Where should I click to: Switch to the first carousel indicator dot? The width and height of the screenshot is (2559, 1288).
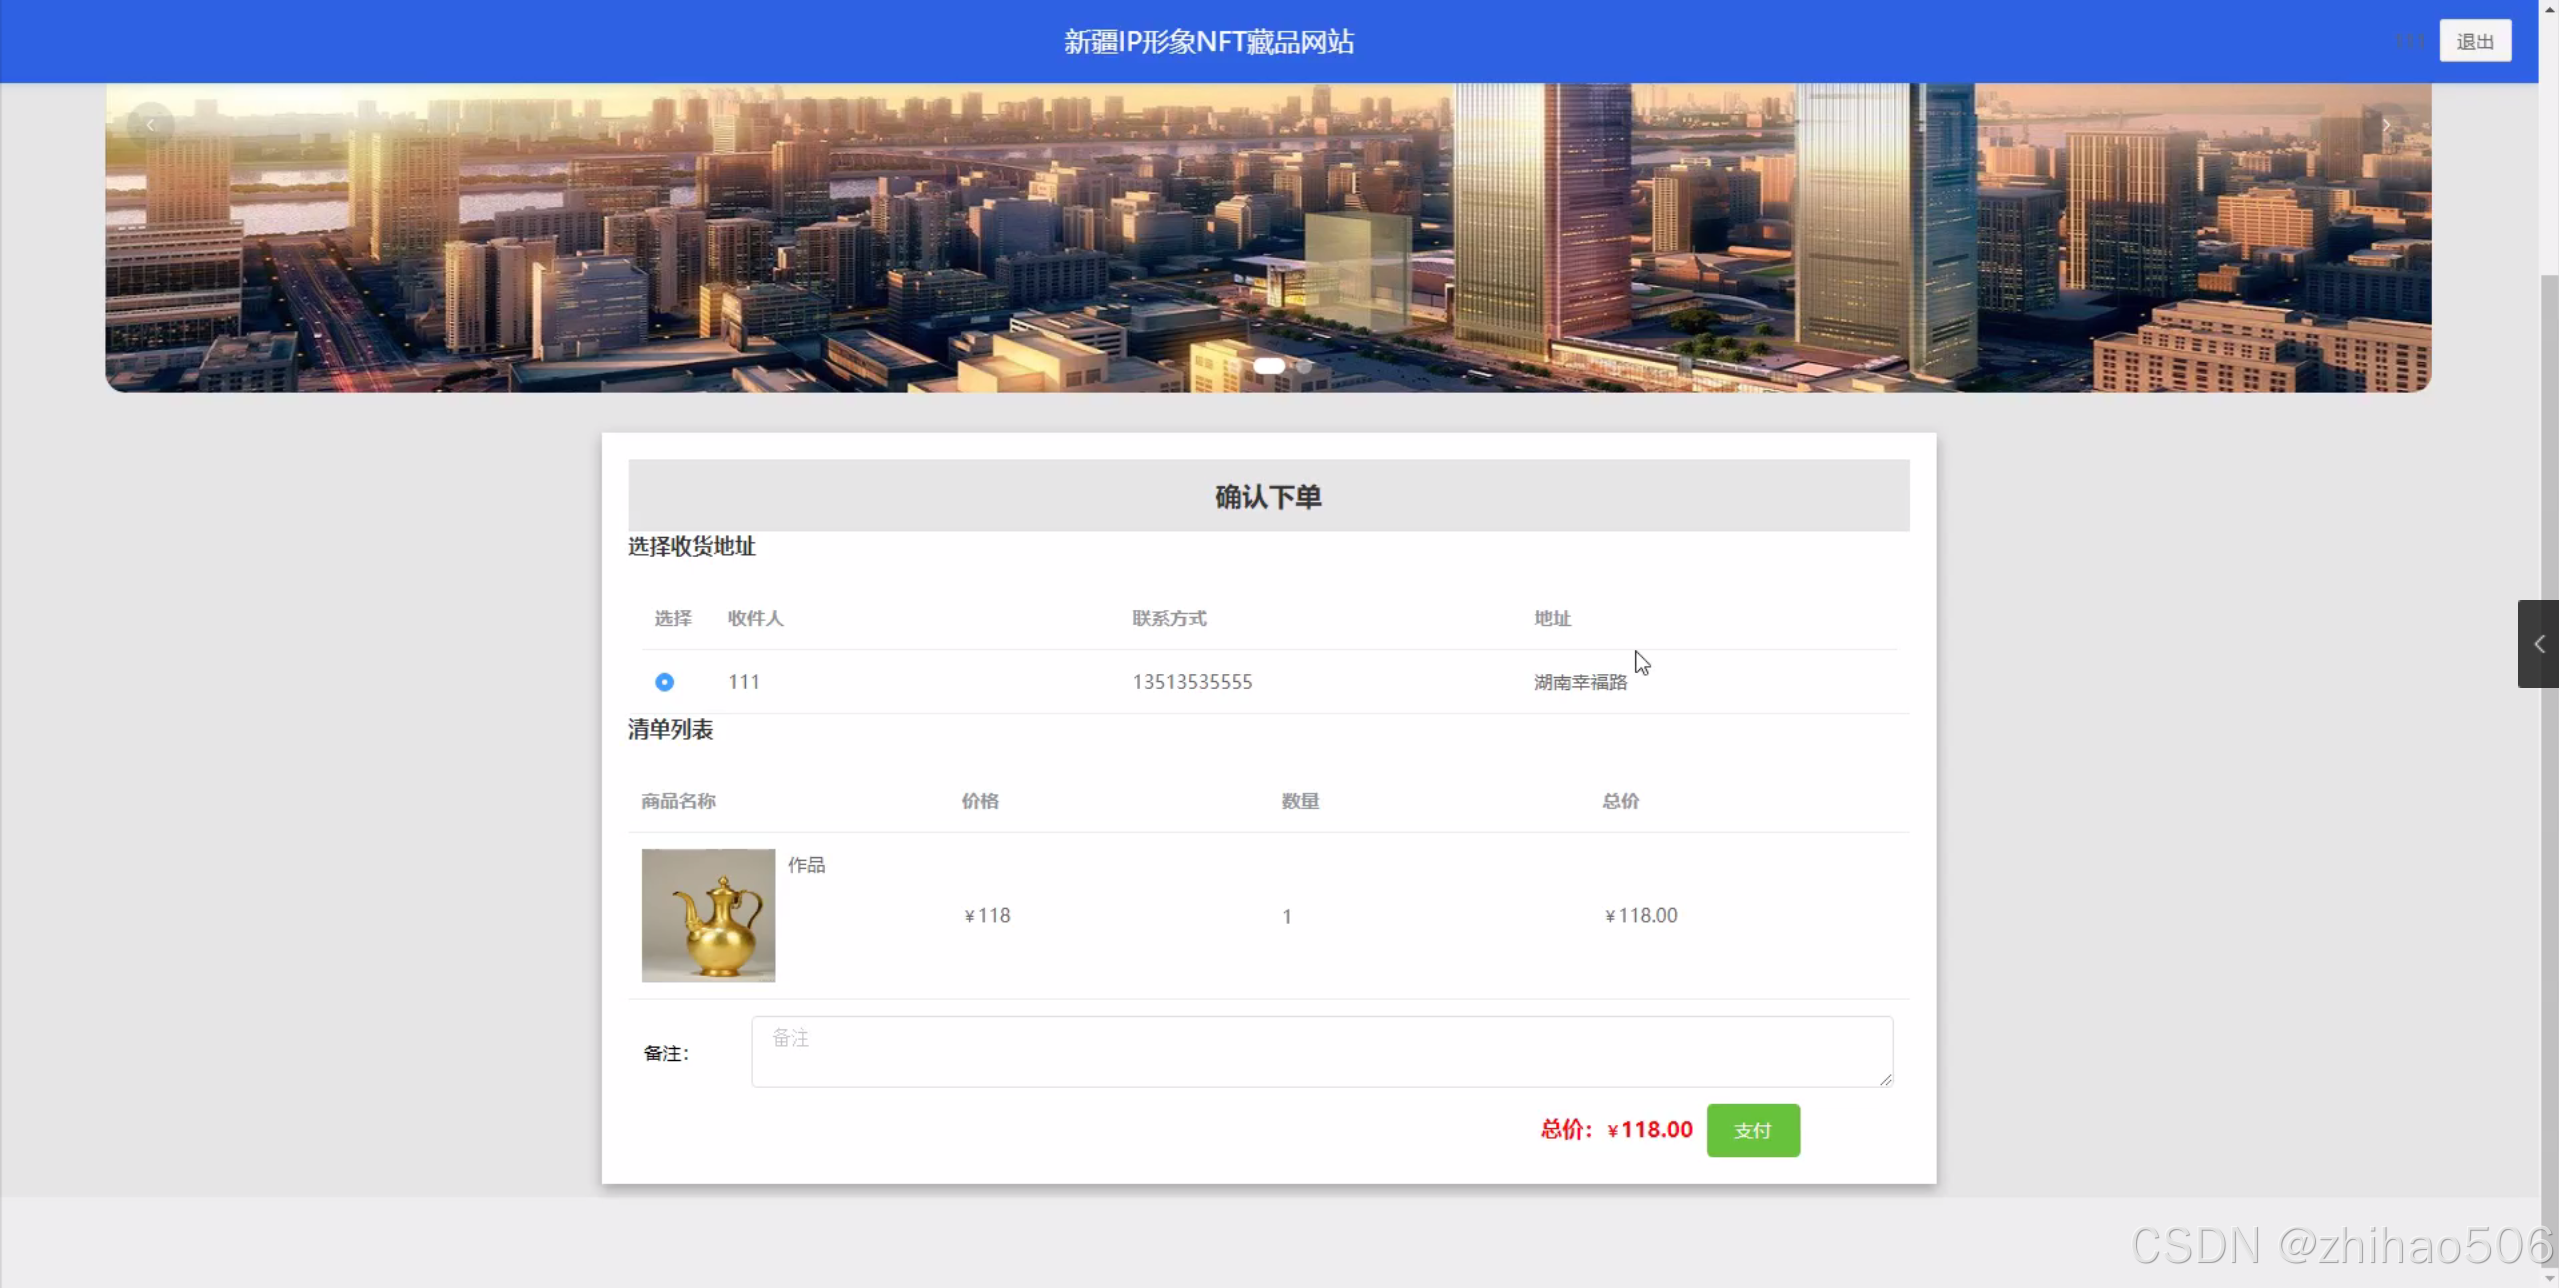coord(1270,366)
